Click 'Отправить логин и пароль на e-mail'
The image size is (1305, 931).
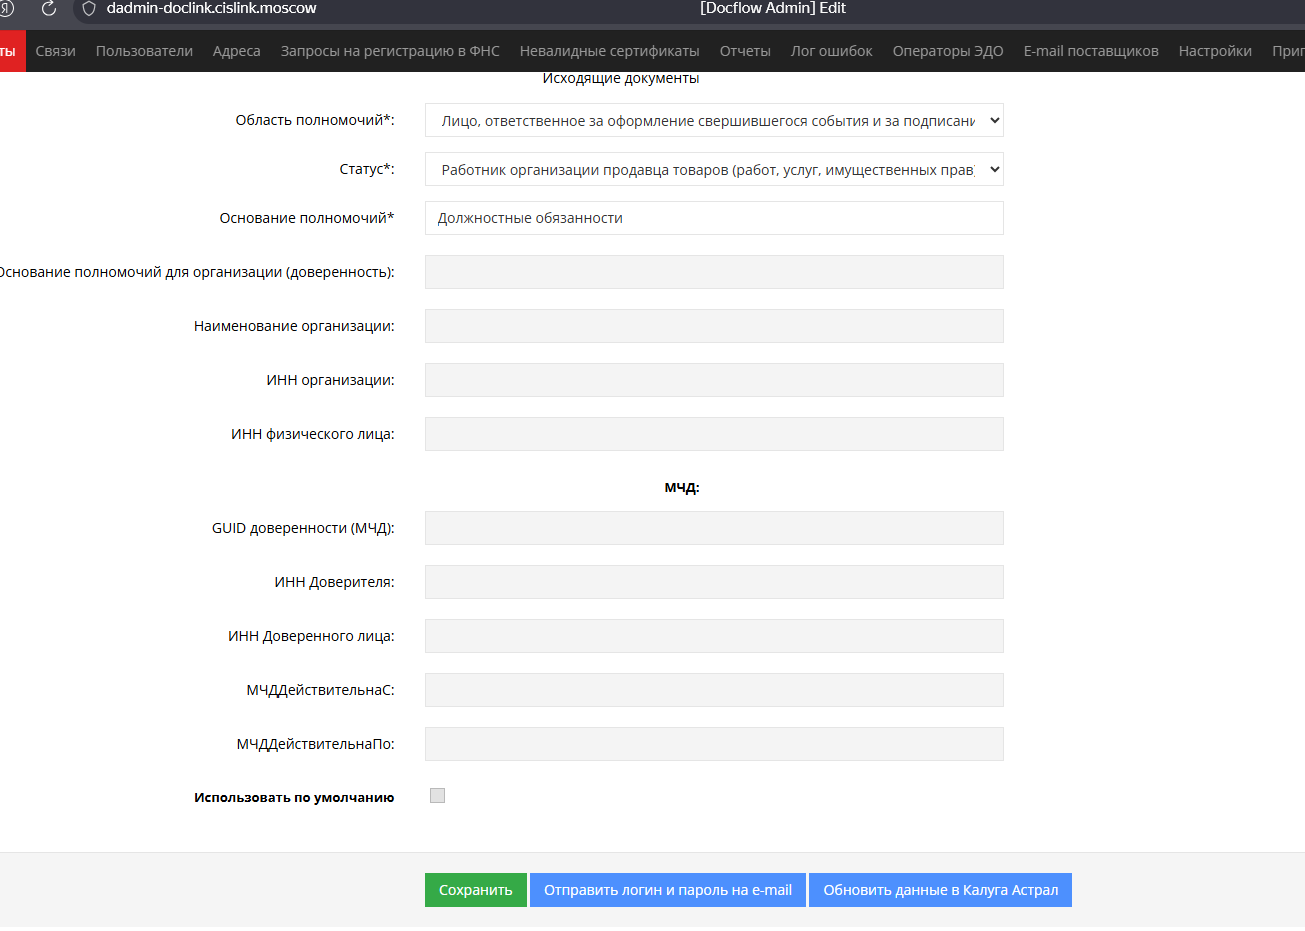(x=668, y=890)
